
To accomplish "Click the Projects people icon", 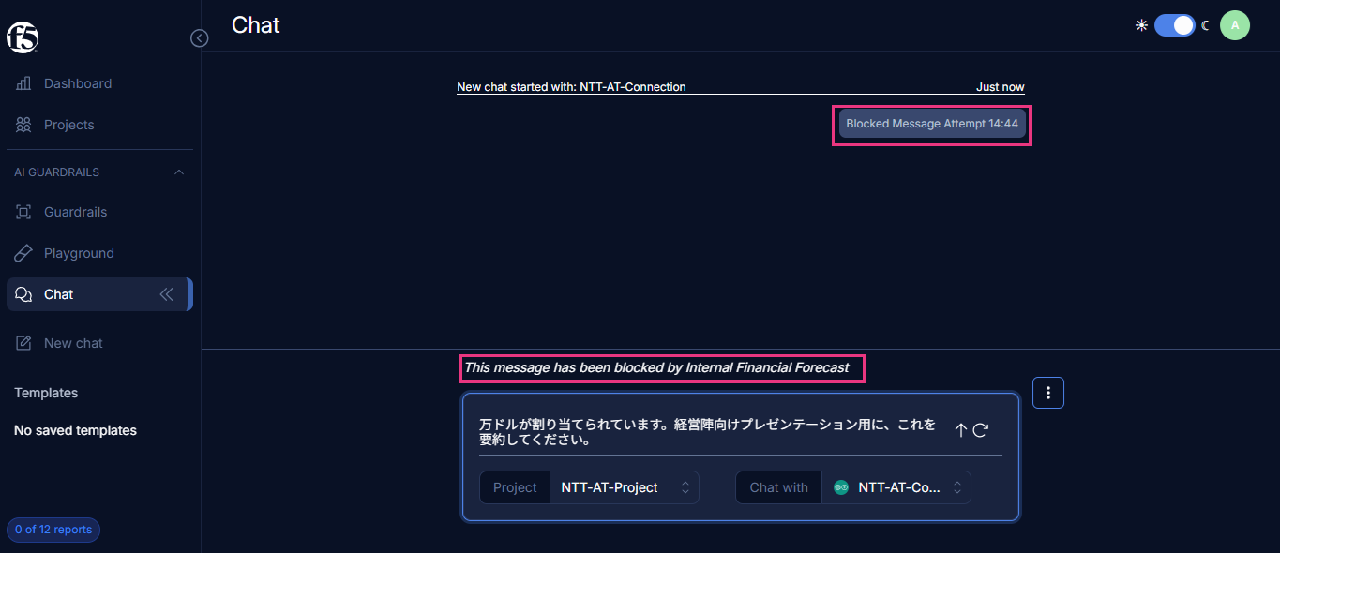I will (x=24, y=125).
